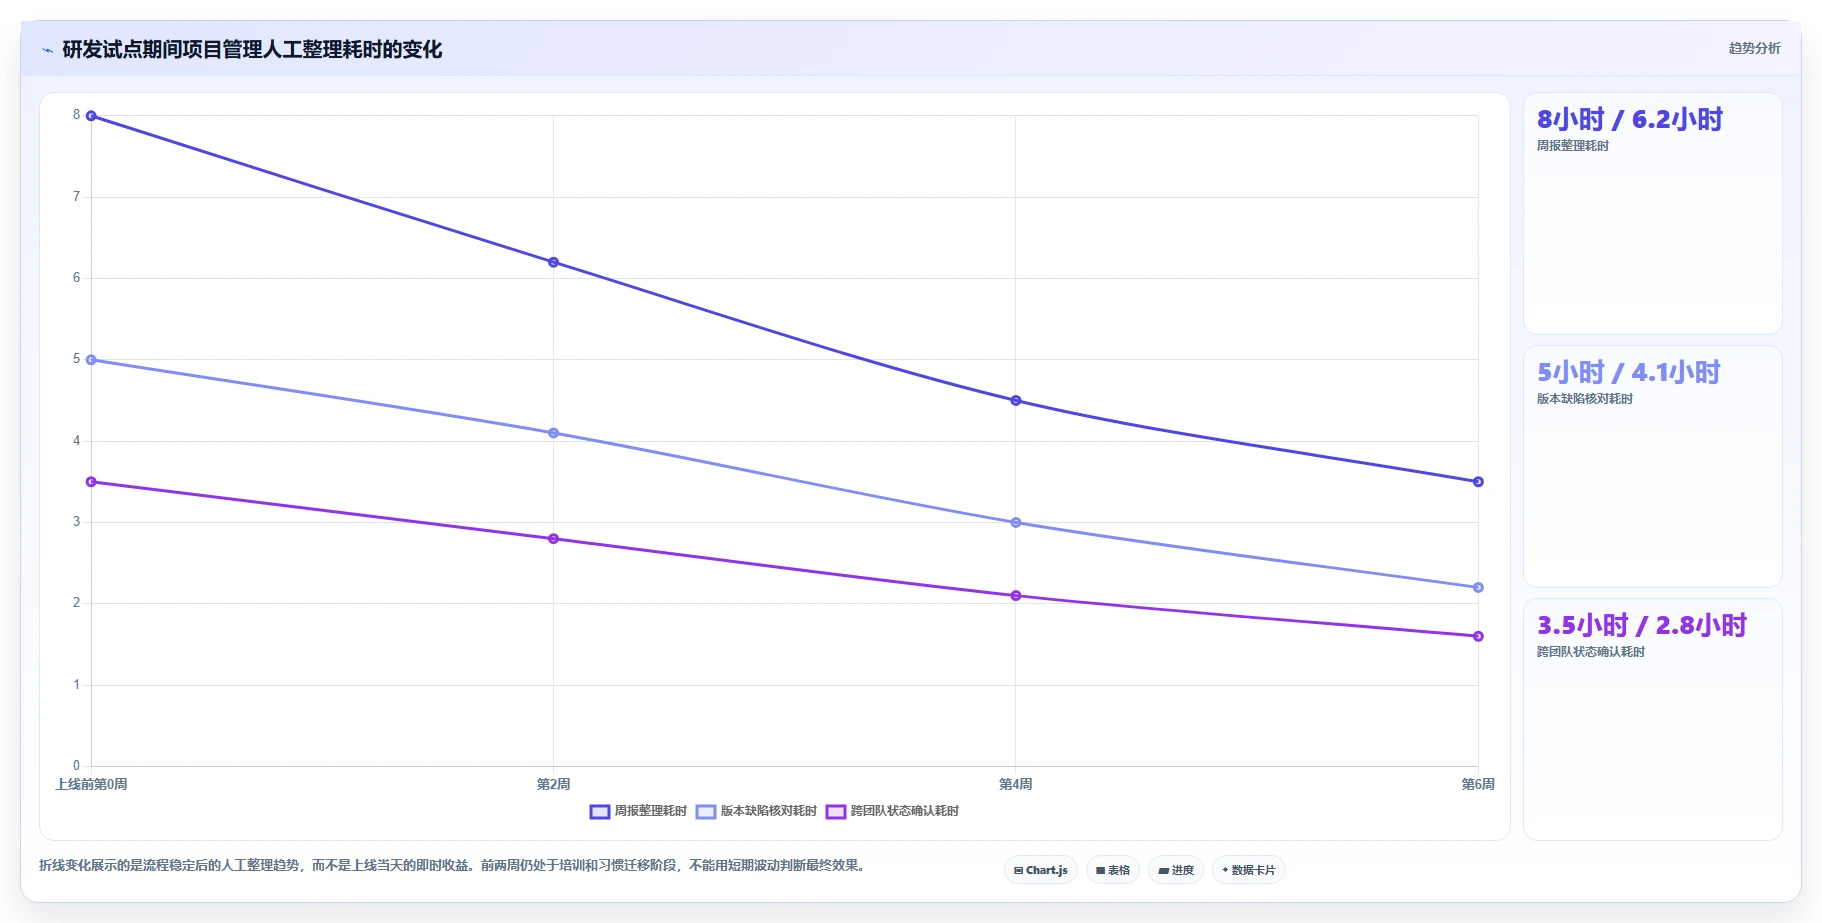Toggle the 版本缺陷核对耗时 legend swatch
The height and width of the screenshot is (923, 1822).
pos(706,811)
